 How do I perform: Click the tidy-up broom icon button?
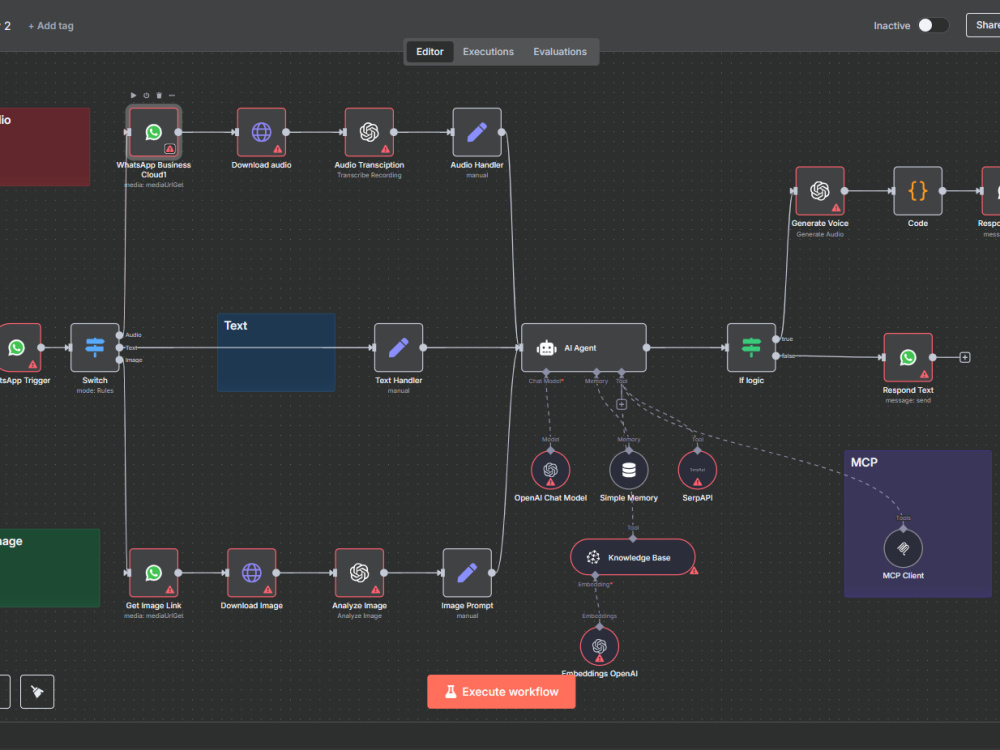[x=37, y=692]
